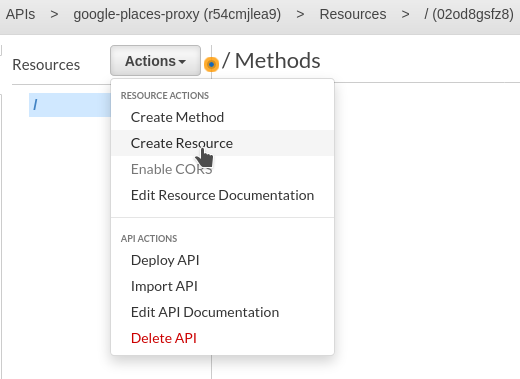Click the Resources panel heading
Screen dimensions: 520x379
click(46, 65)
